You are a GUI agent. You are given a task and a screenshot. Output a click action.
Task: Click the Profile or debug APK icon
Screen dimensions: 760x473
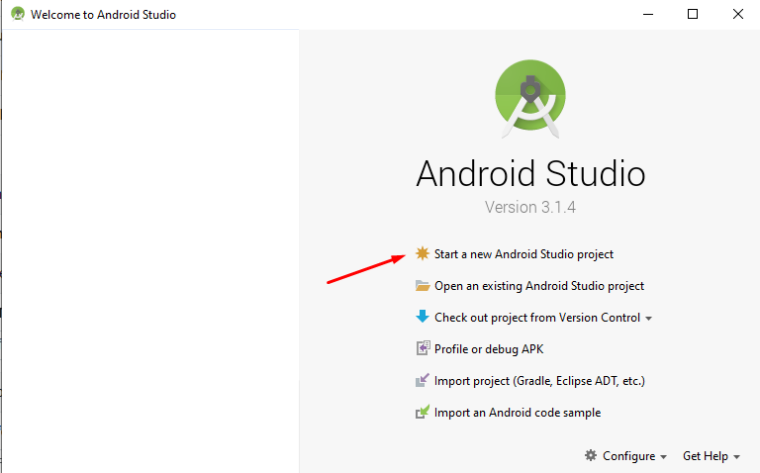(422, 348)
